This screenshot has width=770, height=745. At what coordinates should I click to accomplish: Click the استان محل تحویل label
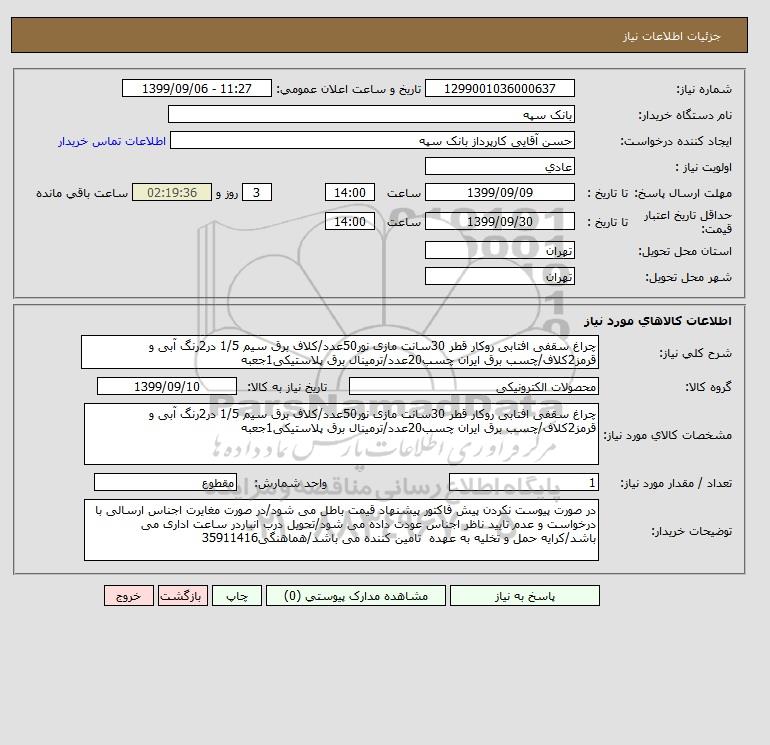pos(685,251)
